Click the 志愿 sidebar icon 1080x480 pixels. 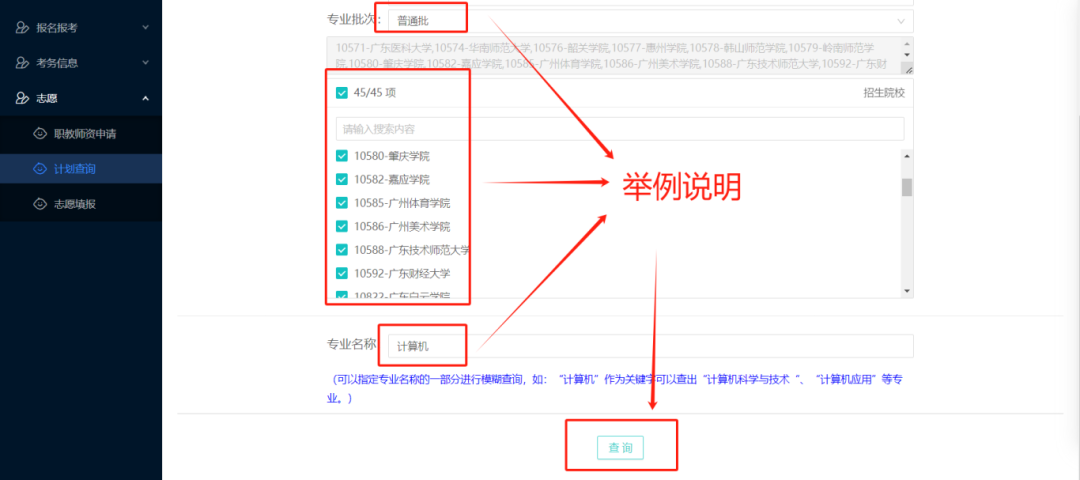coord(22,98)
